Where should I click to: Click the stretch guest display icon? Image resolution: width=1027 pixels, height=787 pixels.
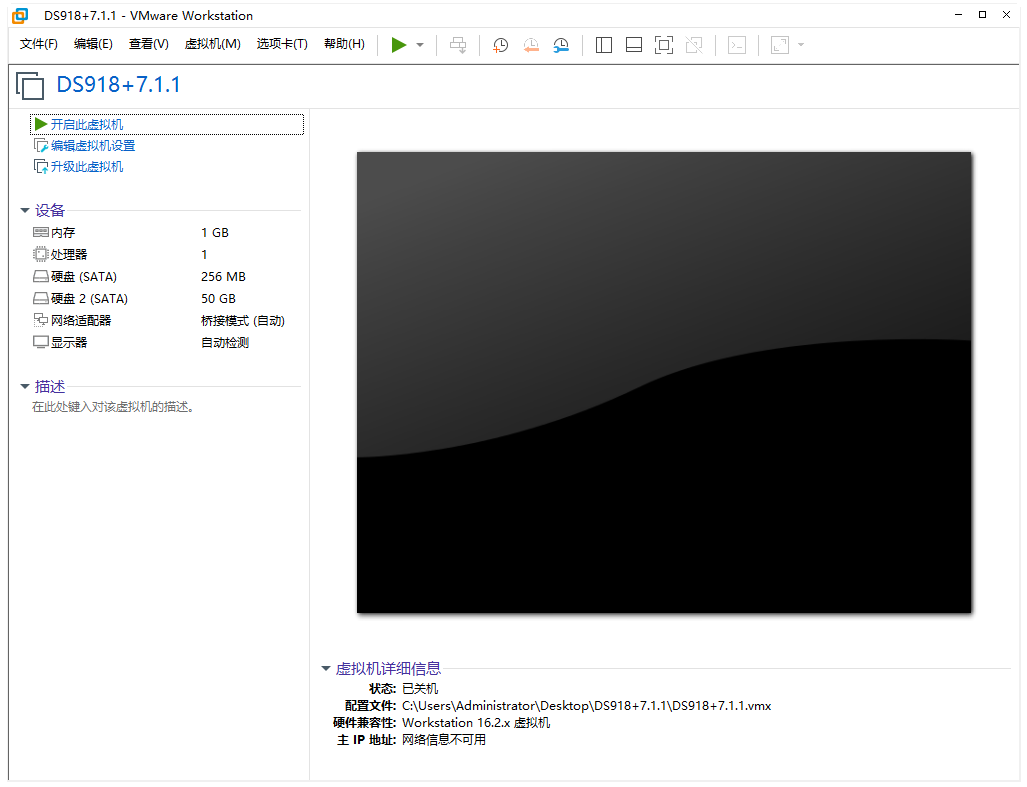(779, 45)
